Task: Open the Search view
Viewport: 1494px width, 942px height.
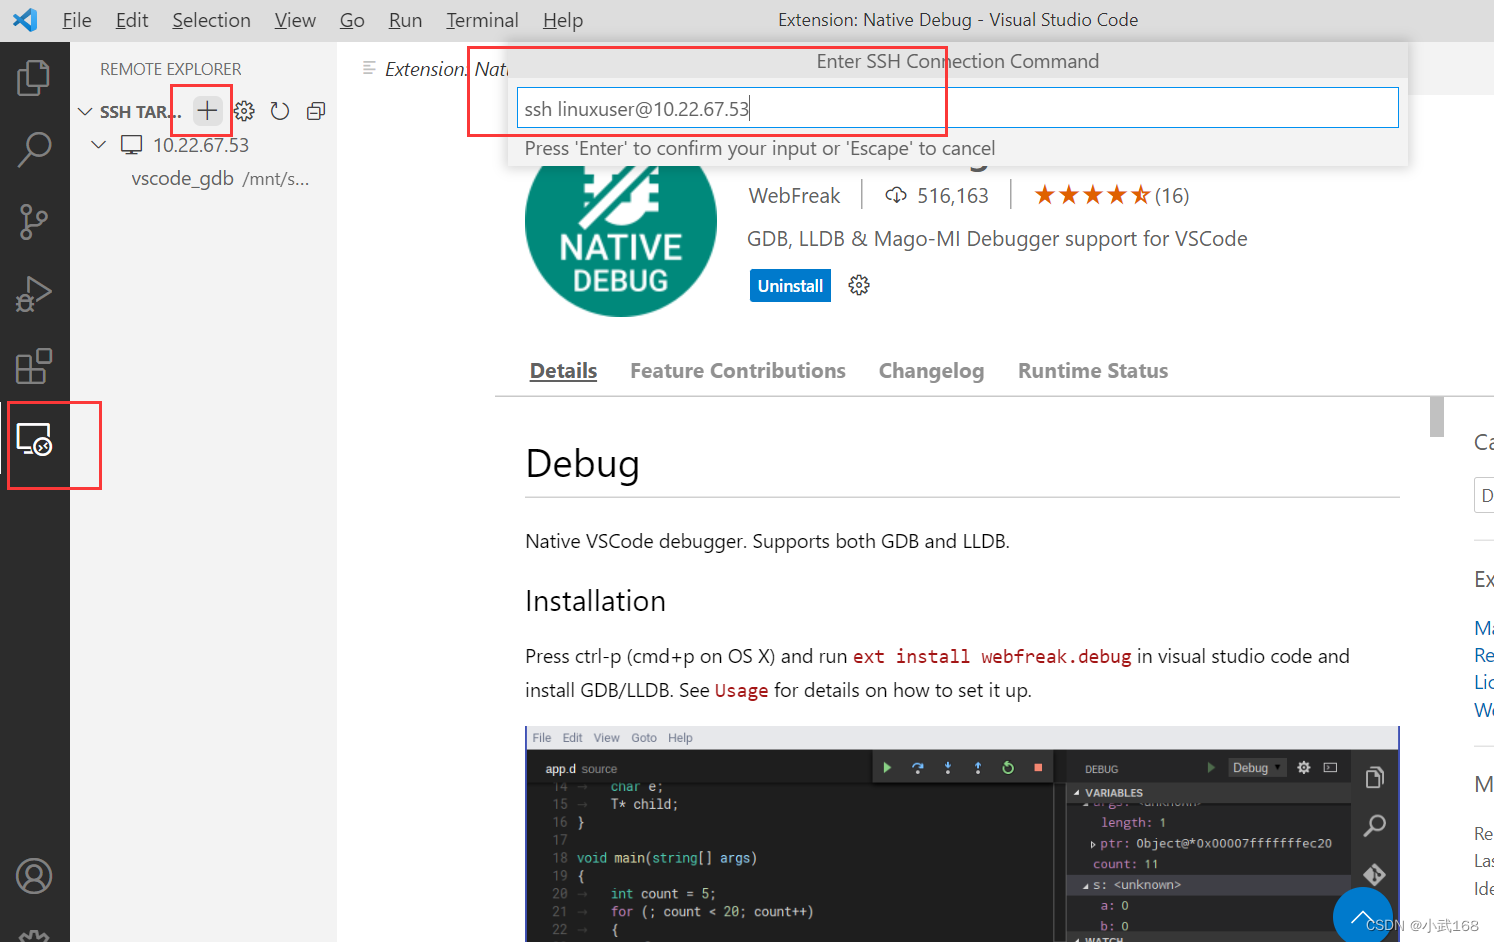Action: [34, 148]
